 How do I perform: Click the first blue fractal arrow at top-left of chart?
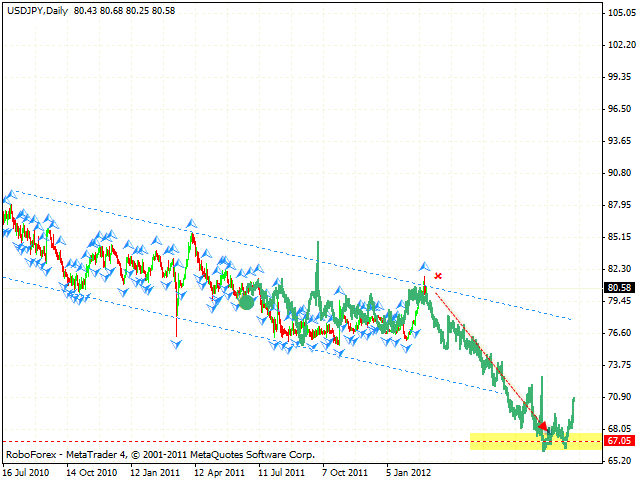[x=10, y=196]
